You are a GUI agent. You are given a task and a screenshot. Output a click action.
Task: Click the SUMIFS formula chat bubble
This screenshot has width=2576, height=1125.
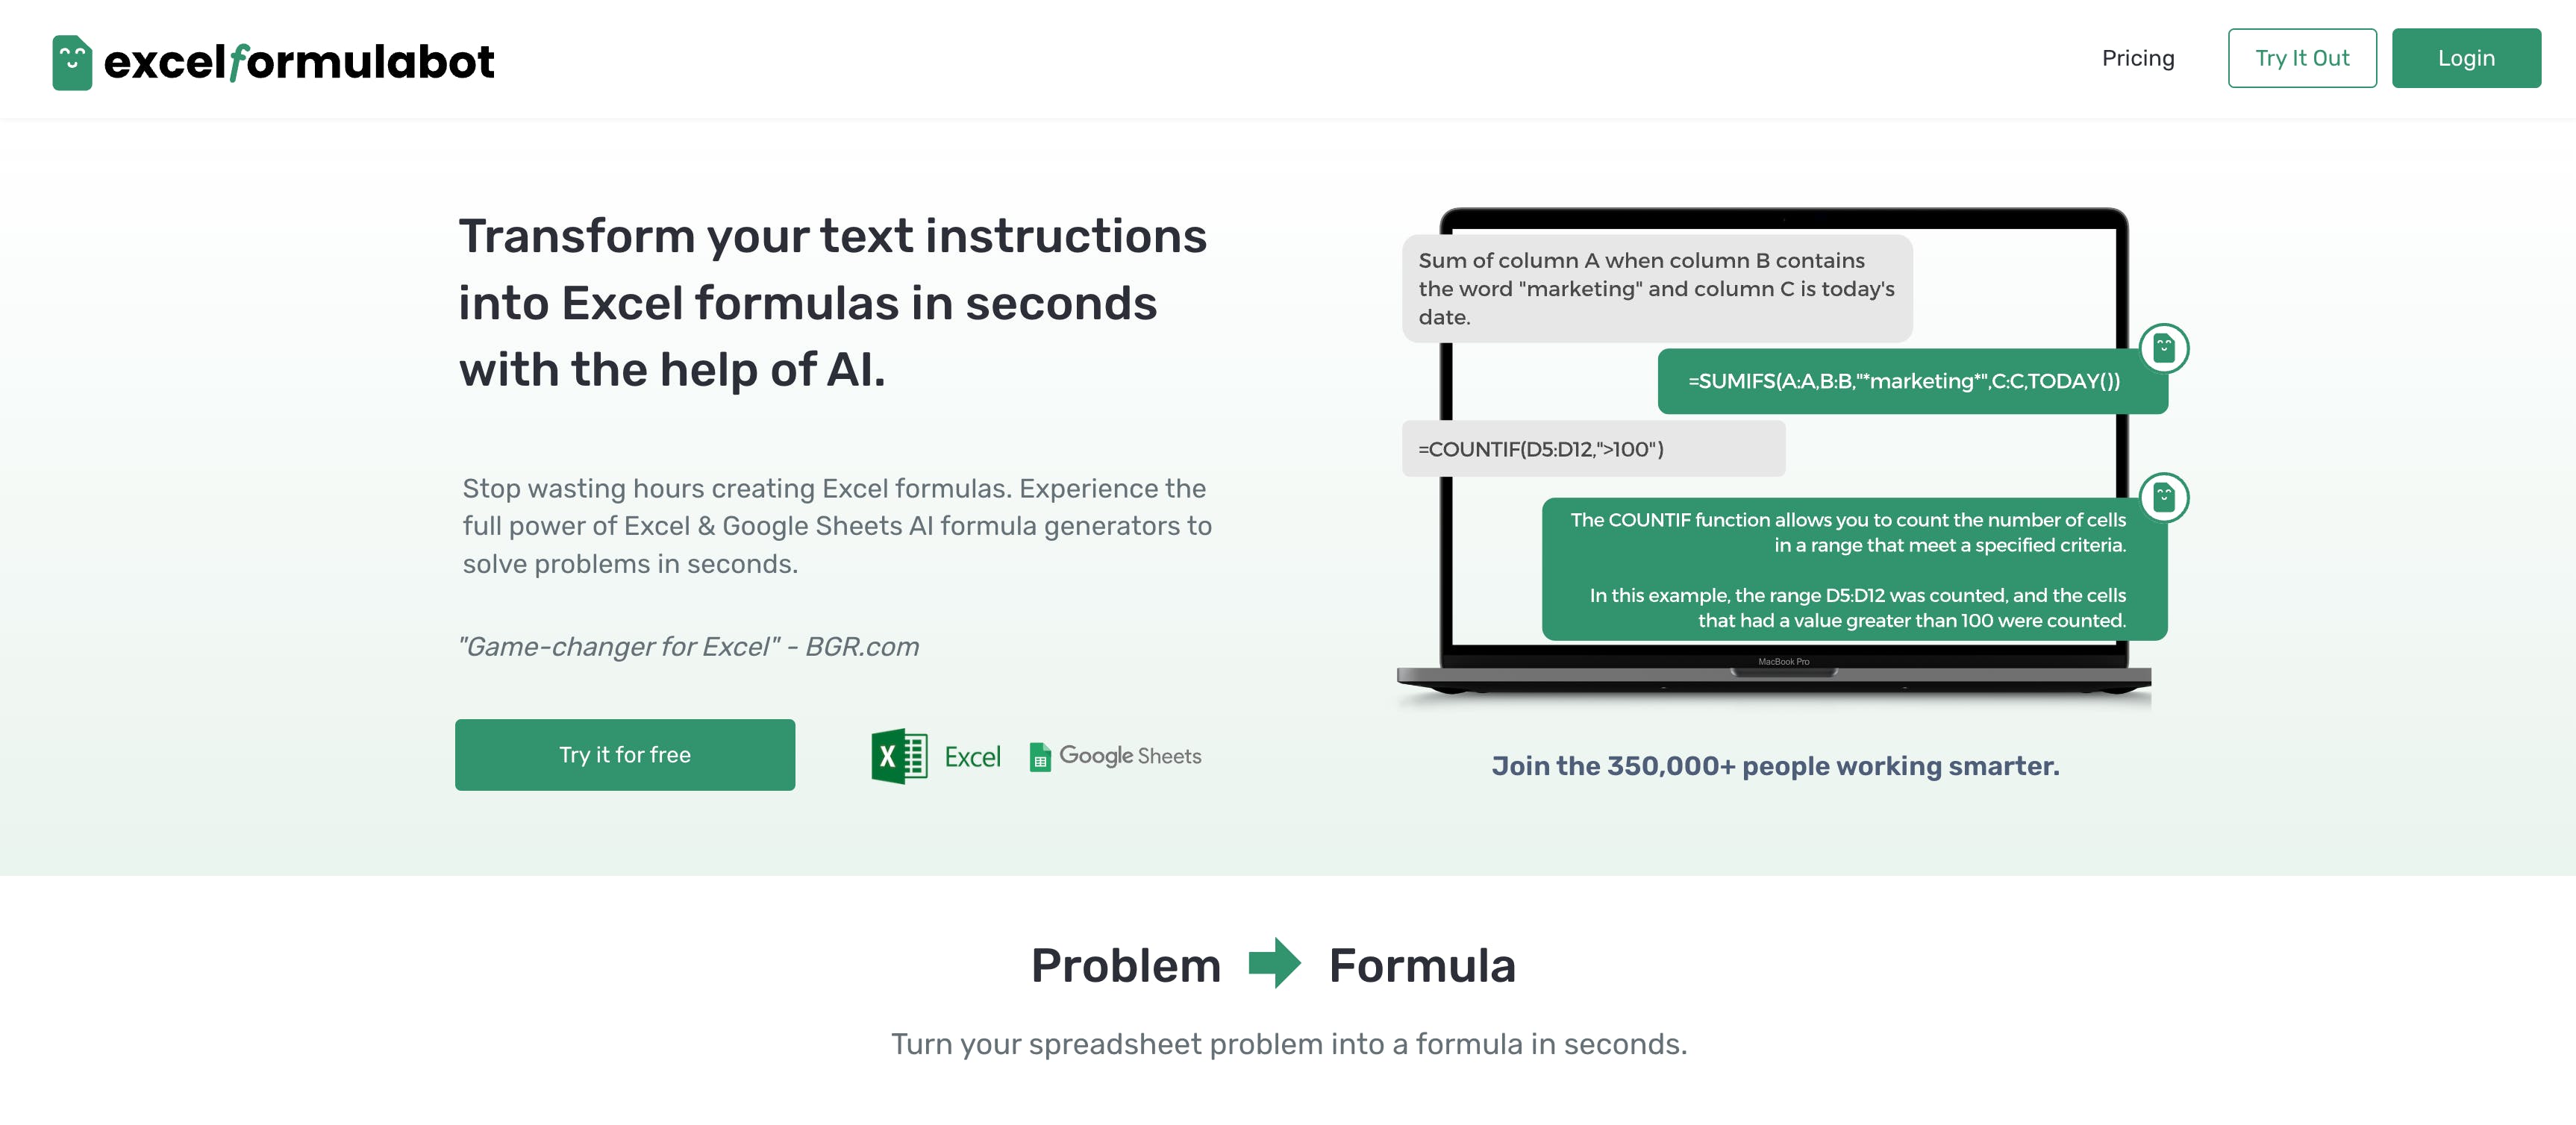click(1904, 380)
